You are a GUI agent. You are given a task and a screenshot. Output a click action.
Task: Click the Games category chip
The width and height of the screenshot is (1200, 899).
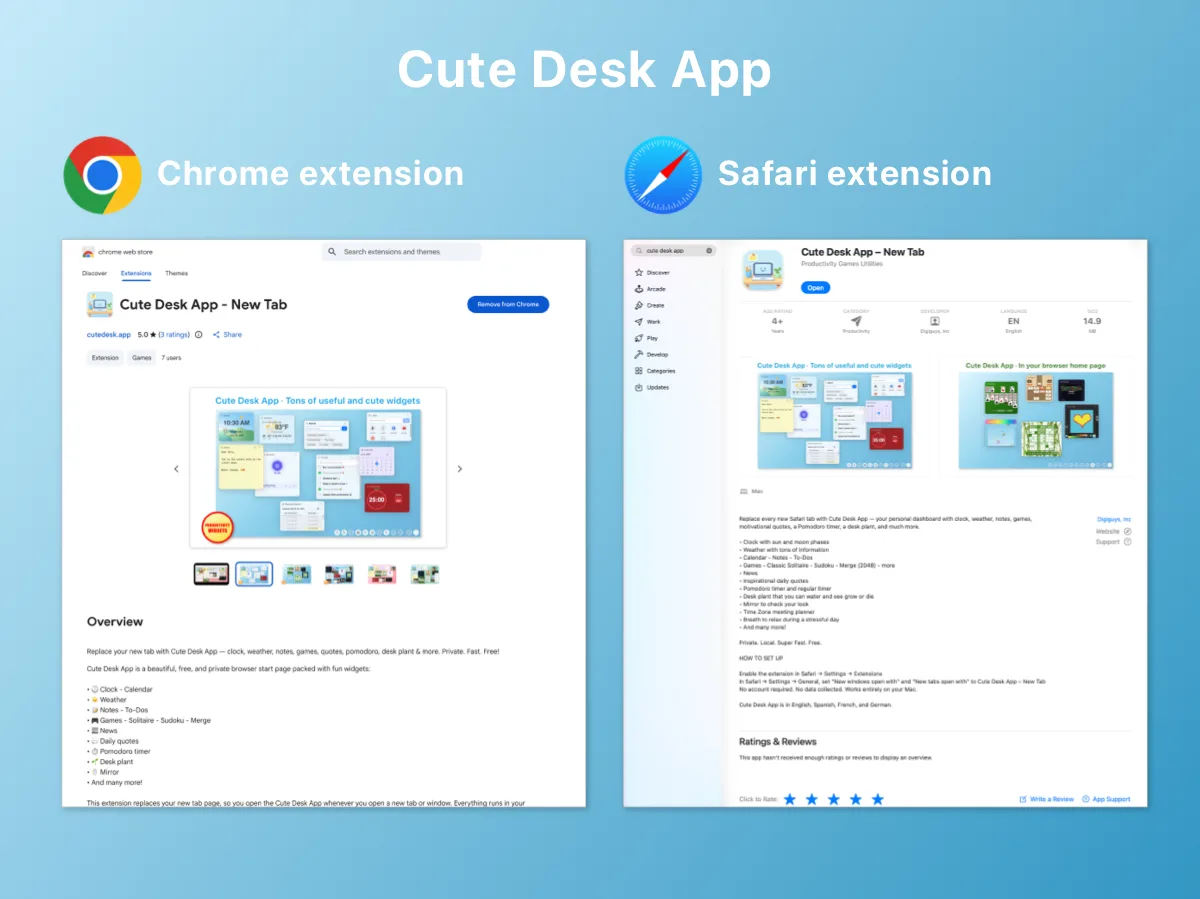(142, 357)
